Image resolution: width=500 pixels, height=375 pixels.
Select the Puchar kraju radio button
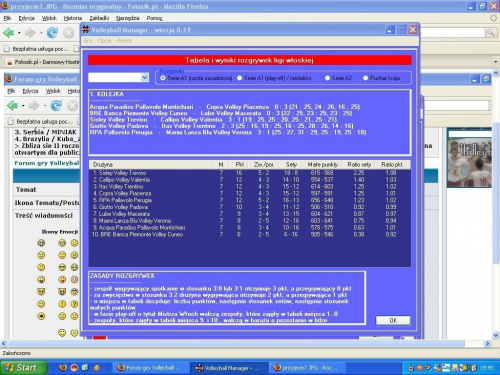coord(365,78)
